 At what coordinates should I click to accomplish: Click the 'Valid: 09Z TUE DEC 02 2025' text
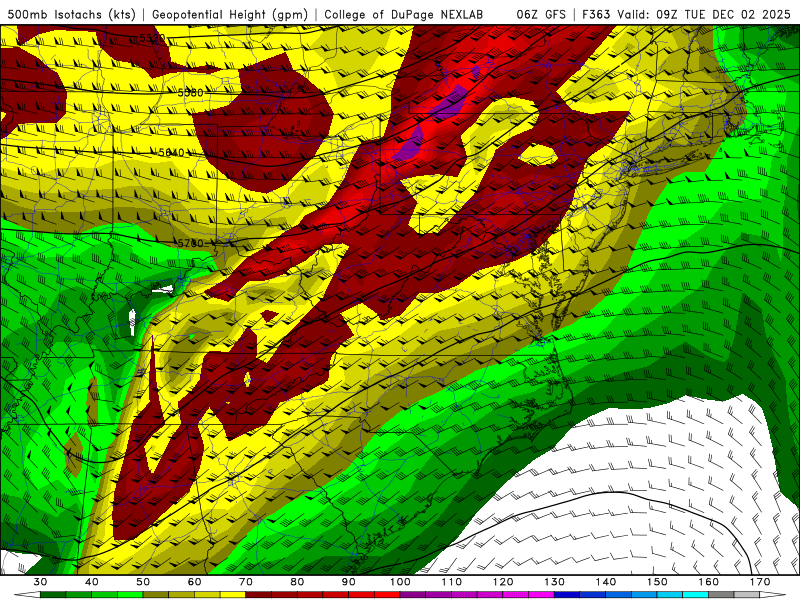[704, 14]
